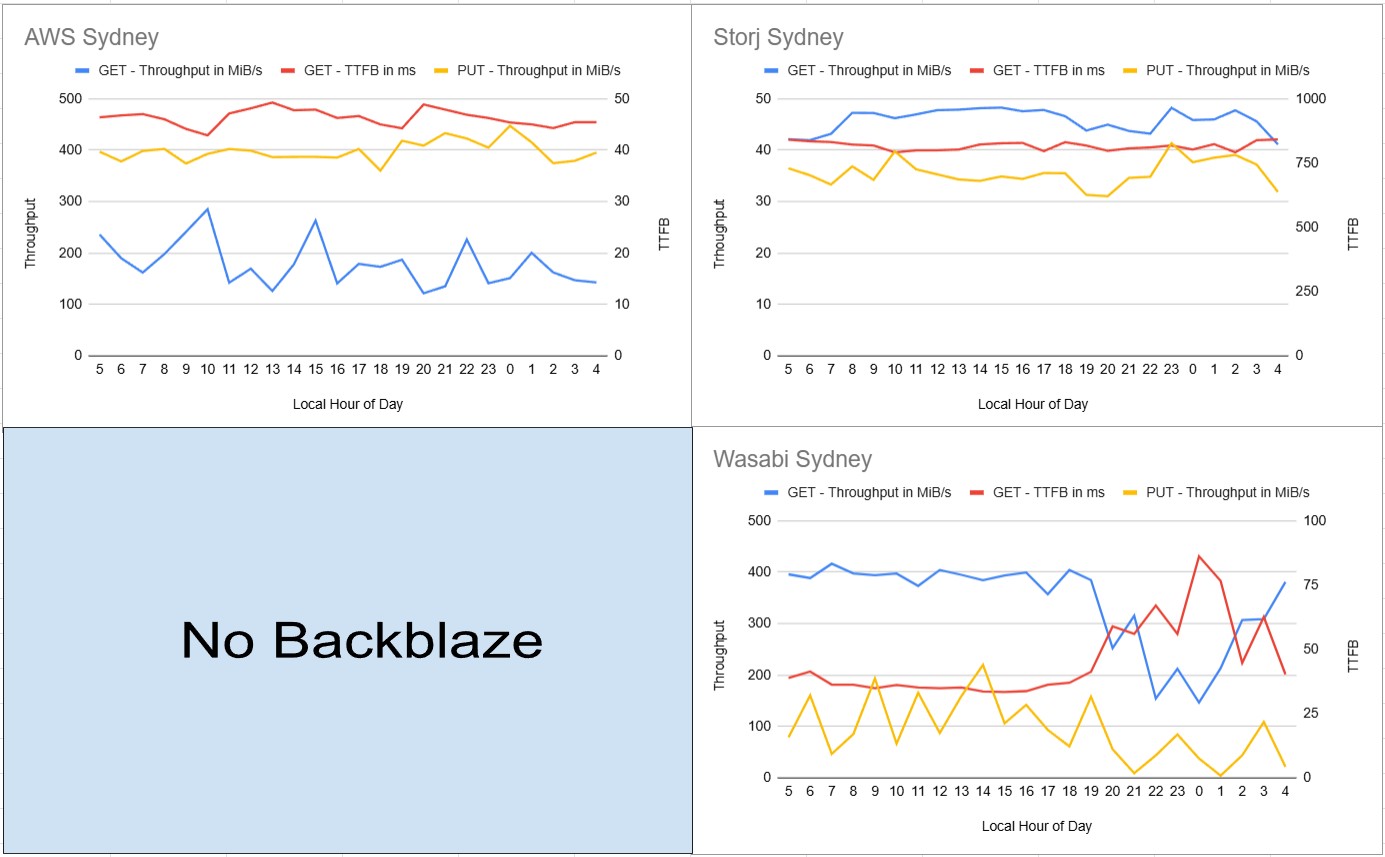This screenshot has width=1385, height=857.
Task: Click PUT Throughput legend entry in Wasabi chart
Action: click(x=1216, y=492)
